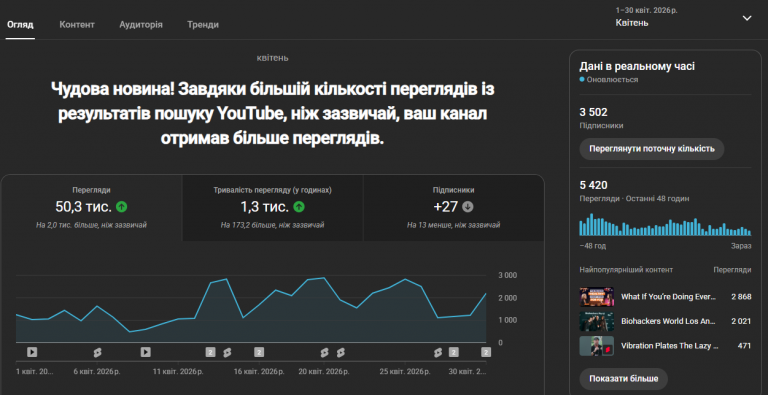Click the +27 subscribers value

pos(446,207)
